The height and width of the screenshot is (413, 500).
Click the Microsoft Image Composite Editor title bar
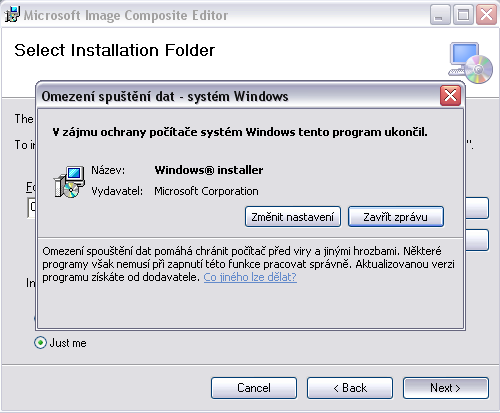point(215,15)
